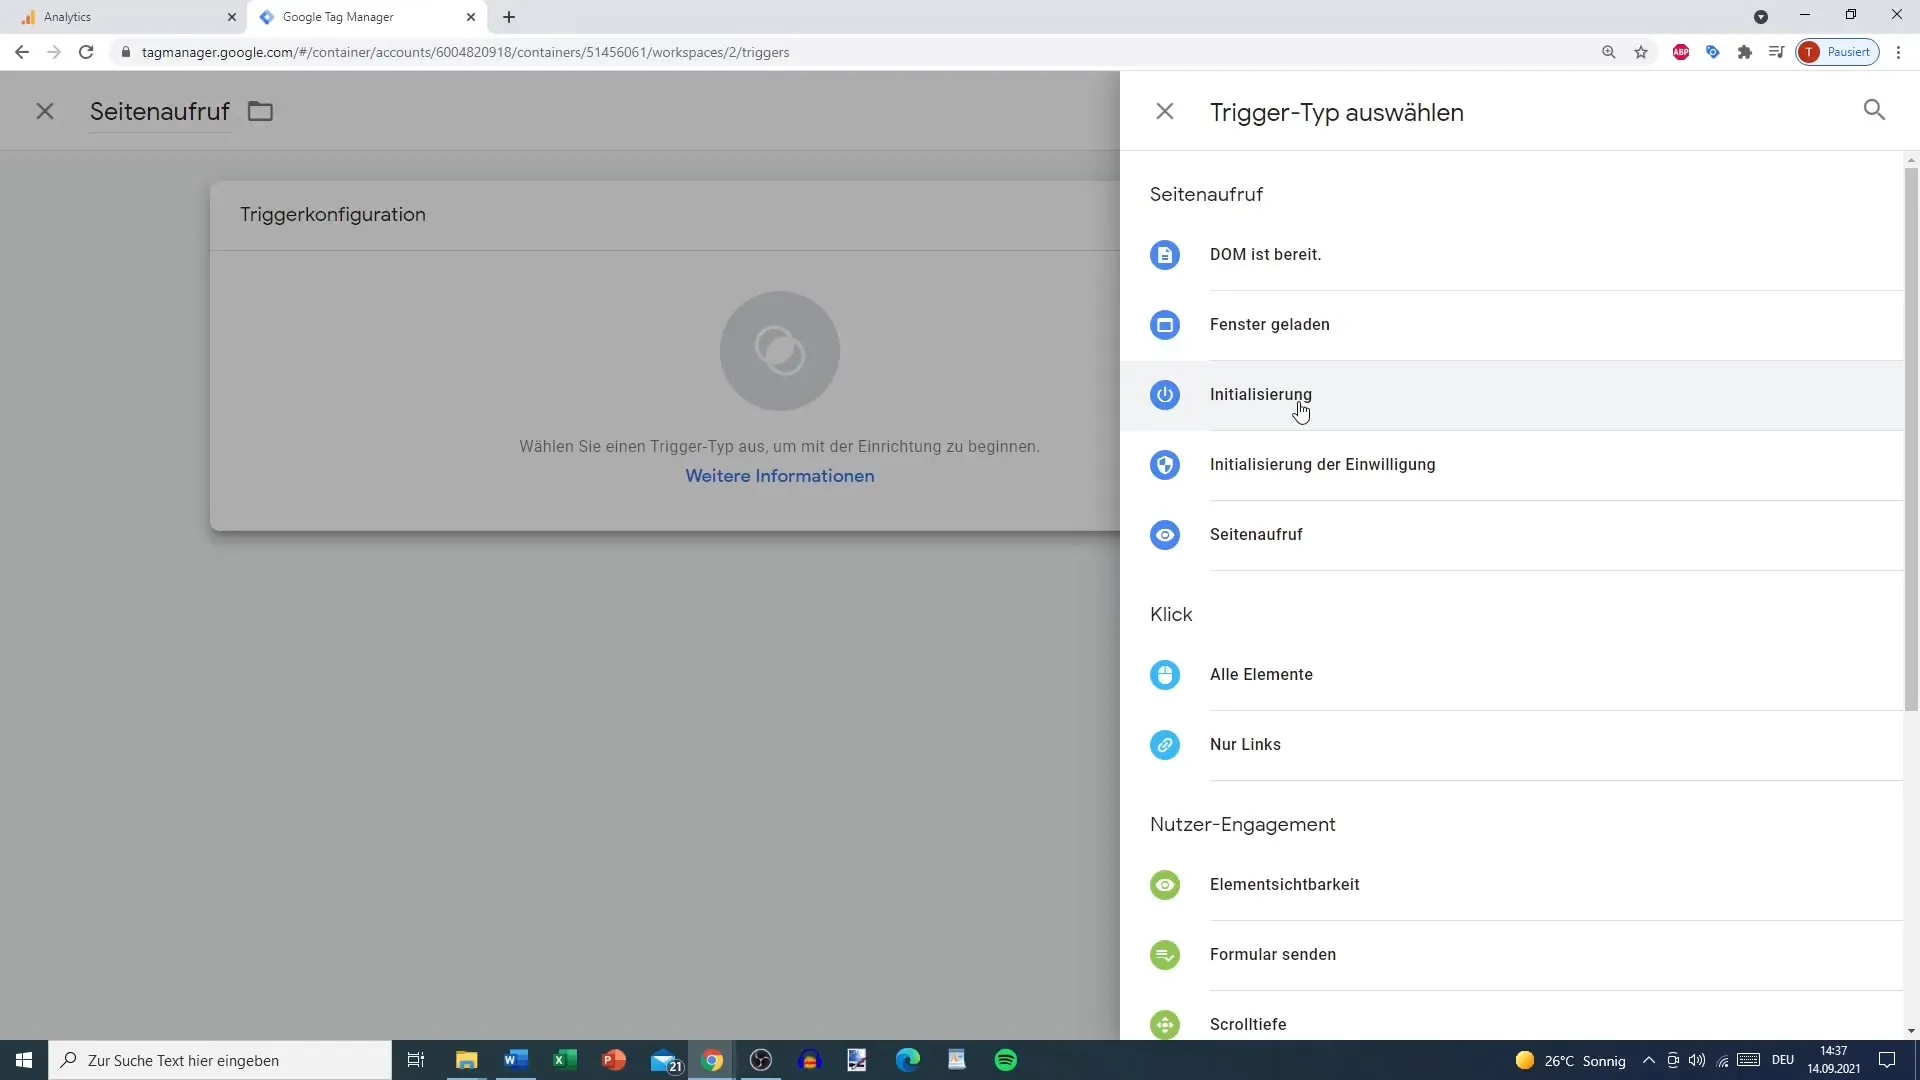The width and height of the screenshot is (1920, 1080).
Task: Close the Google Tag Manager tab
Action: [471, 17]
